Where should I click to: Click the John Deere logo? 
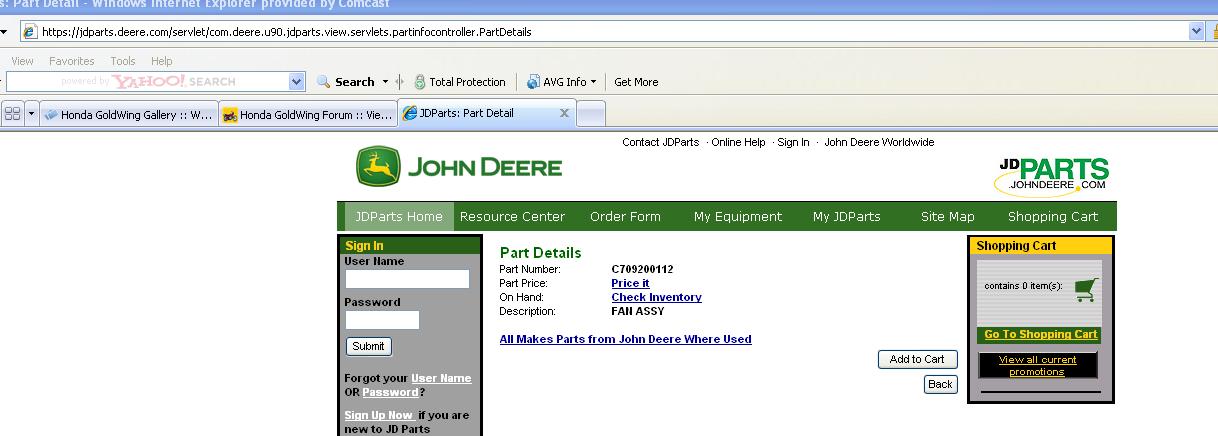pos(459,166)
